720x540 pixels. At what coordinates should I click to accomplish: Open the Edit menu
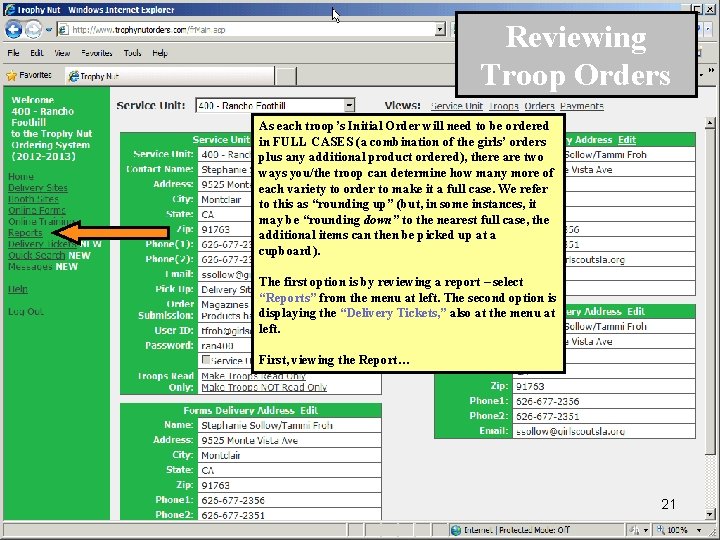click(37, 53)
